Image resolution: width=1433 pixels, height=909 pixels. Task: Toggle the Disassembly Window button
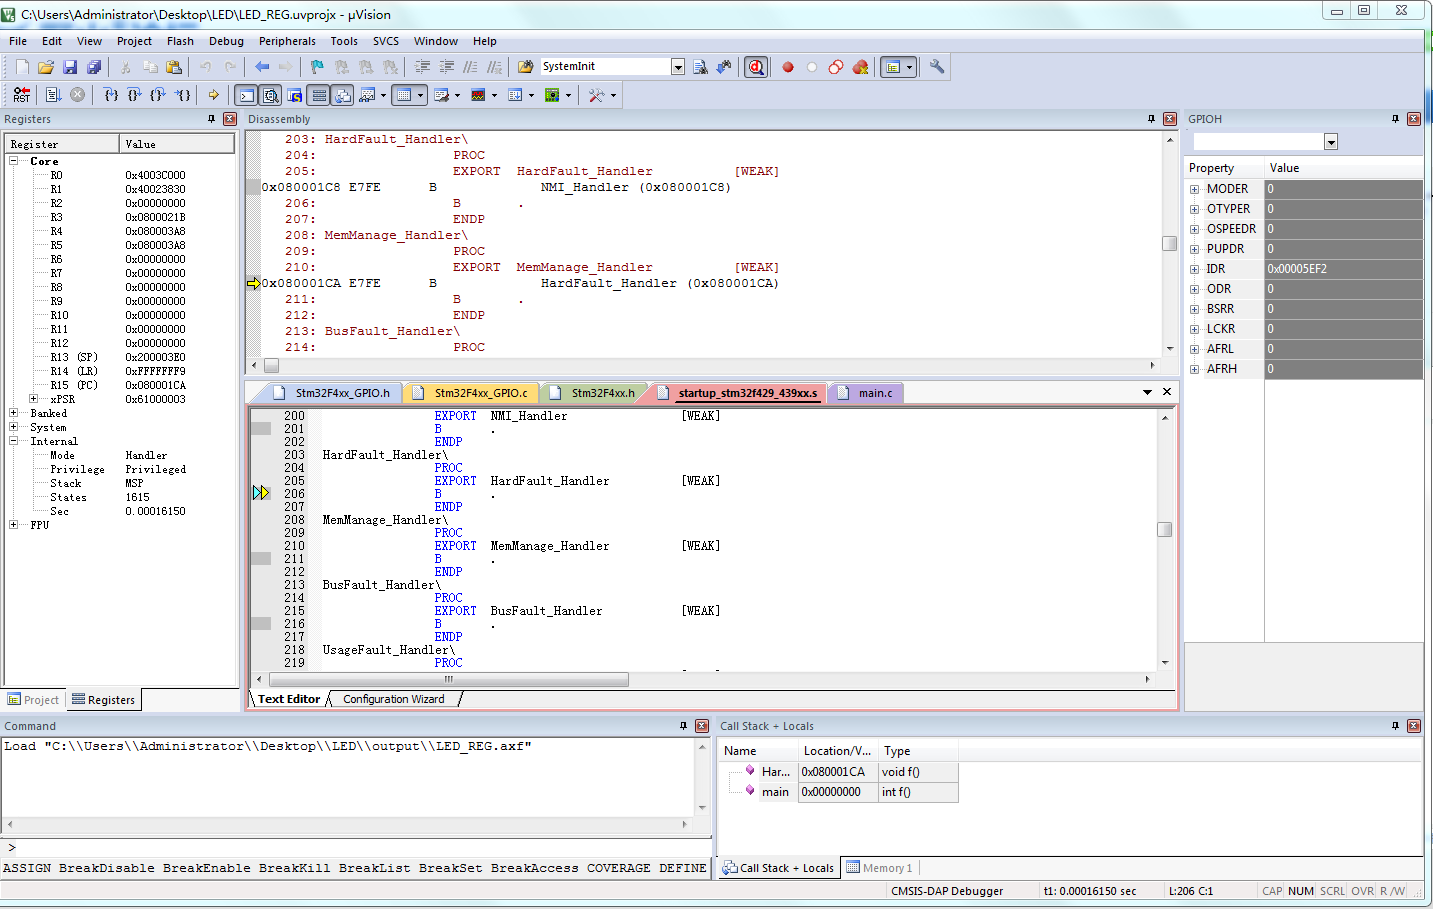[x=270, y=95]
